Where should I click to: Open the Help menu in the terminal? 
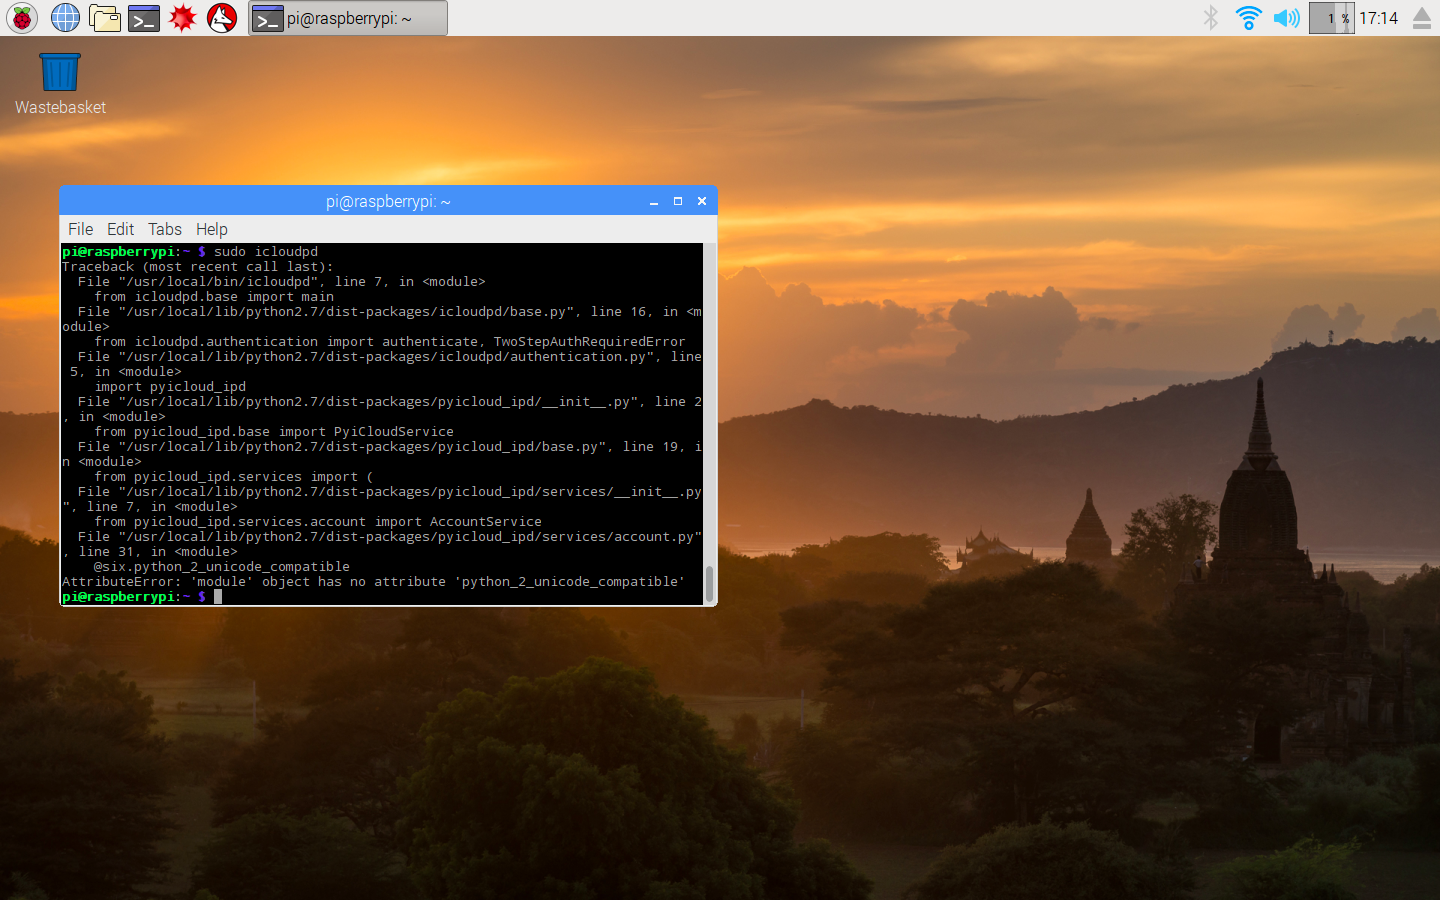(x=211, y=229)
